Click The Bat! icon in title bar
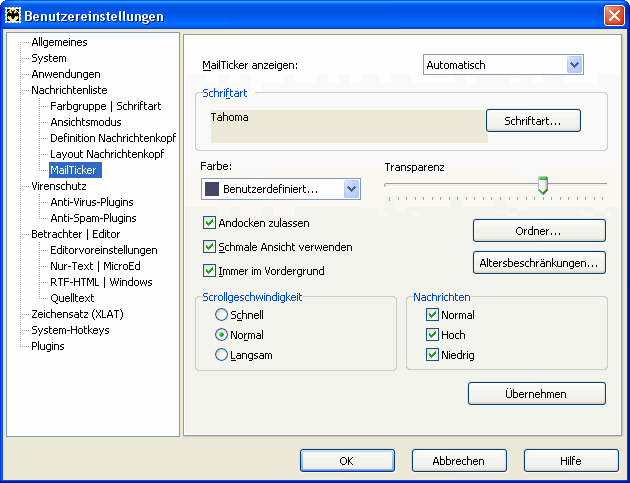The height and width of the screenshot is (483, 630). point(13,16)
